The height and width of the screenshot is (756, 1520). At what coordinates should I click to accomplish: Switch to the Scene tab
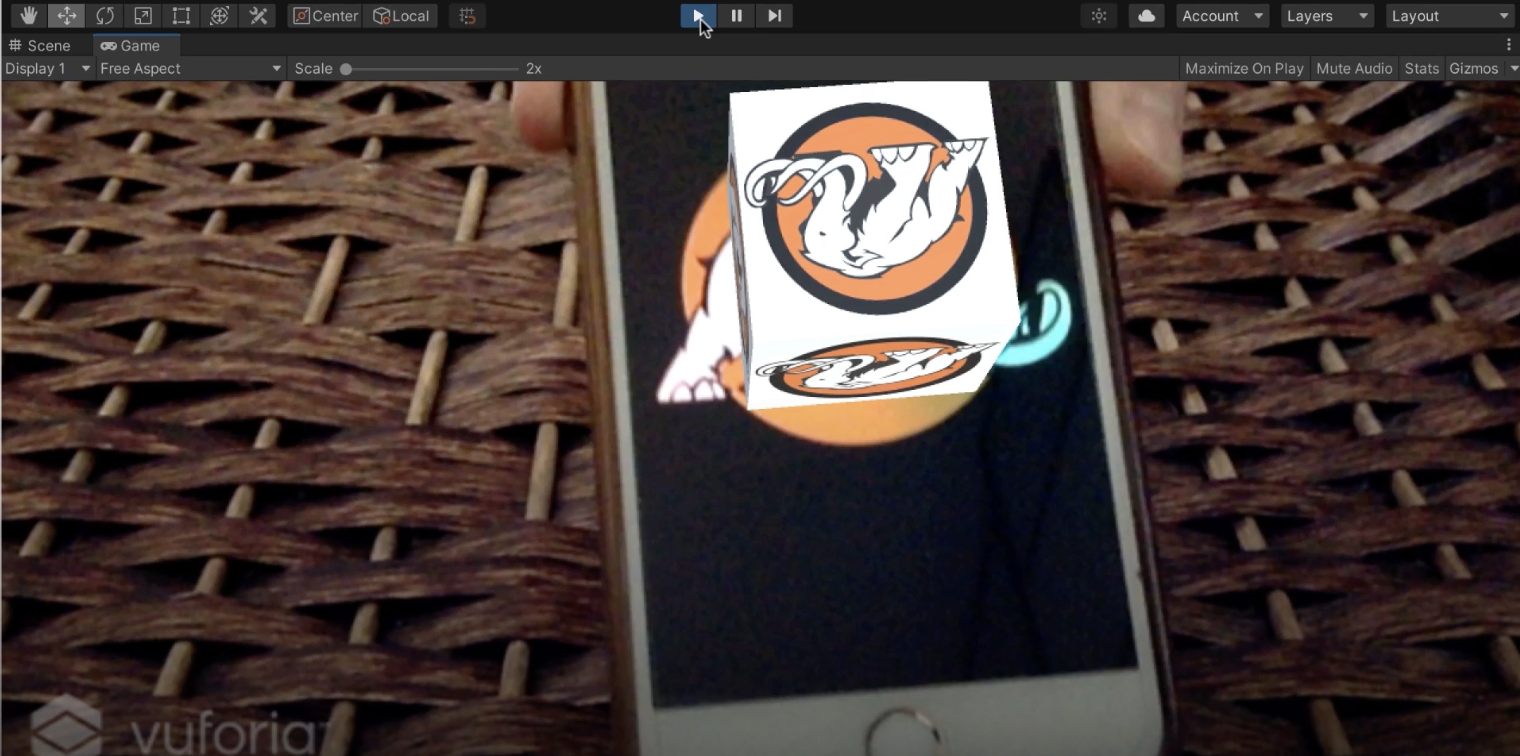(x=40, y=46)
